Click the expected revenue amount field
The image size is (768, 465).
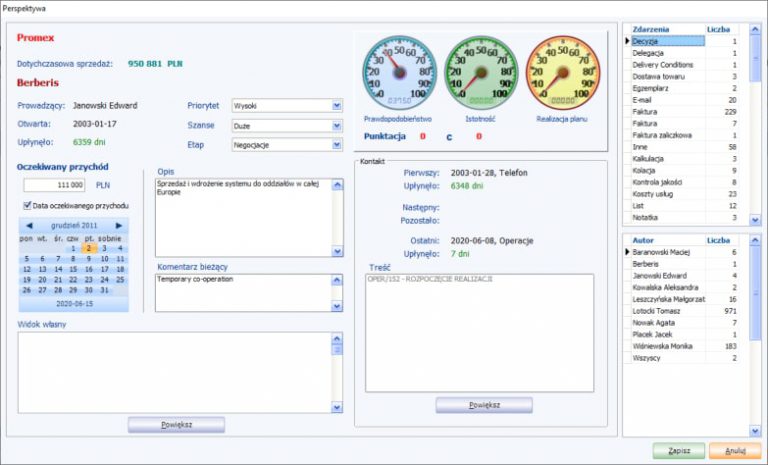tap(56, 185)
